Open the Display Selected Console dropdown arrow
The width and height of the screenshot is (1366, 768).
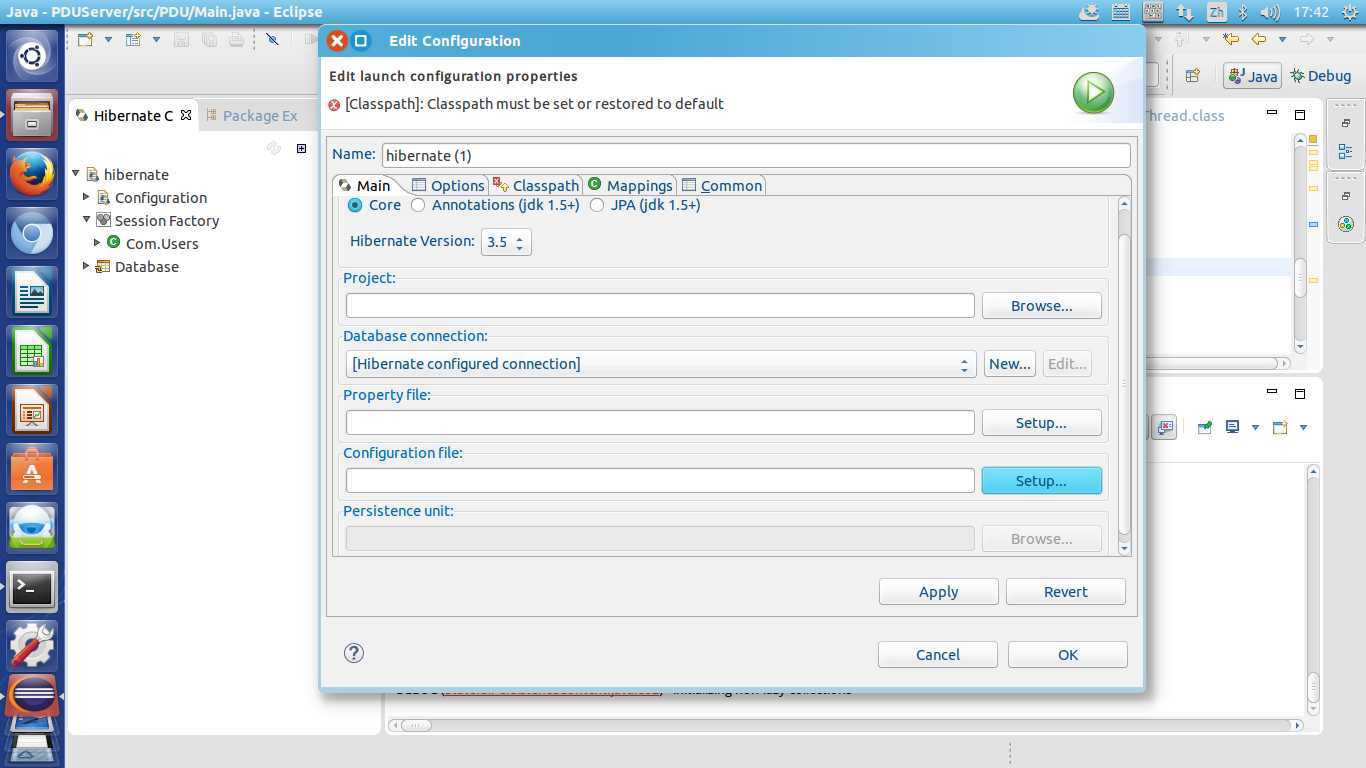(1255, 428)
